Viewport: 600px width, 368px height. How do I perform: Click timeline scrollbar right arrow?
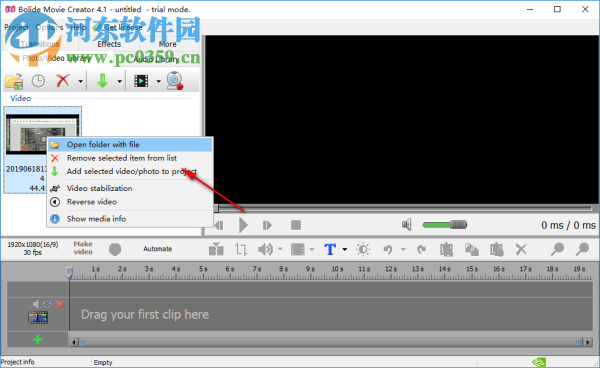click(x=588, y=342)
